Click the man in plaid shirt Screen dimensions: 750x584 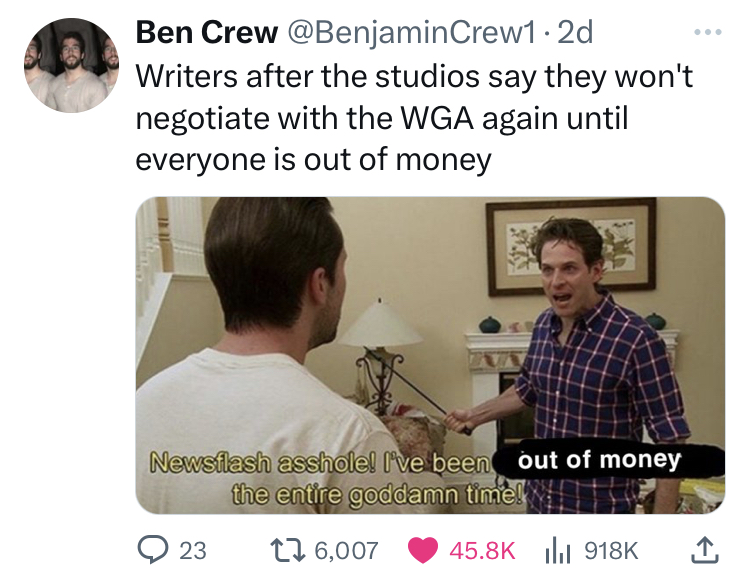click(598, 366)
